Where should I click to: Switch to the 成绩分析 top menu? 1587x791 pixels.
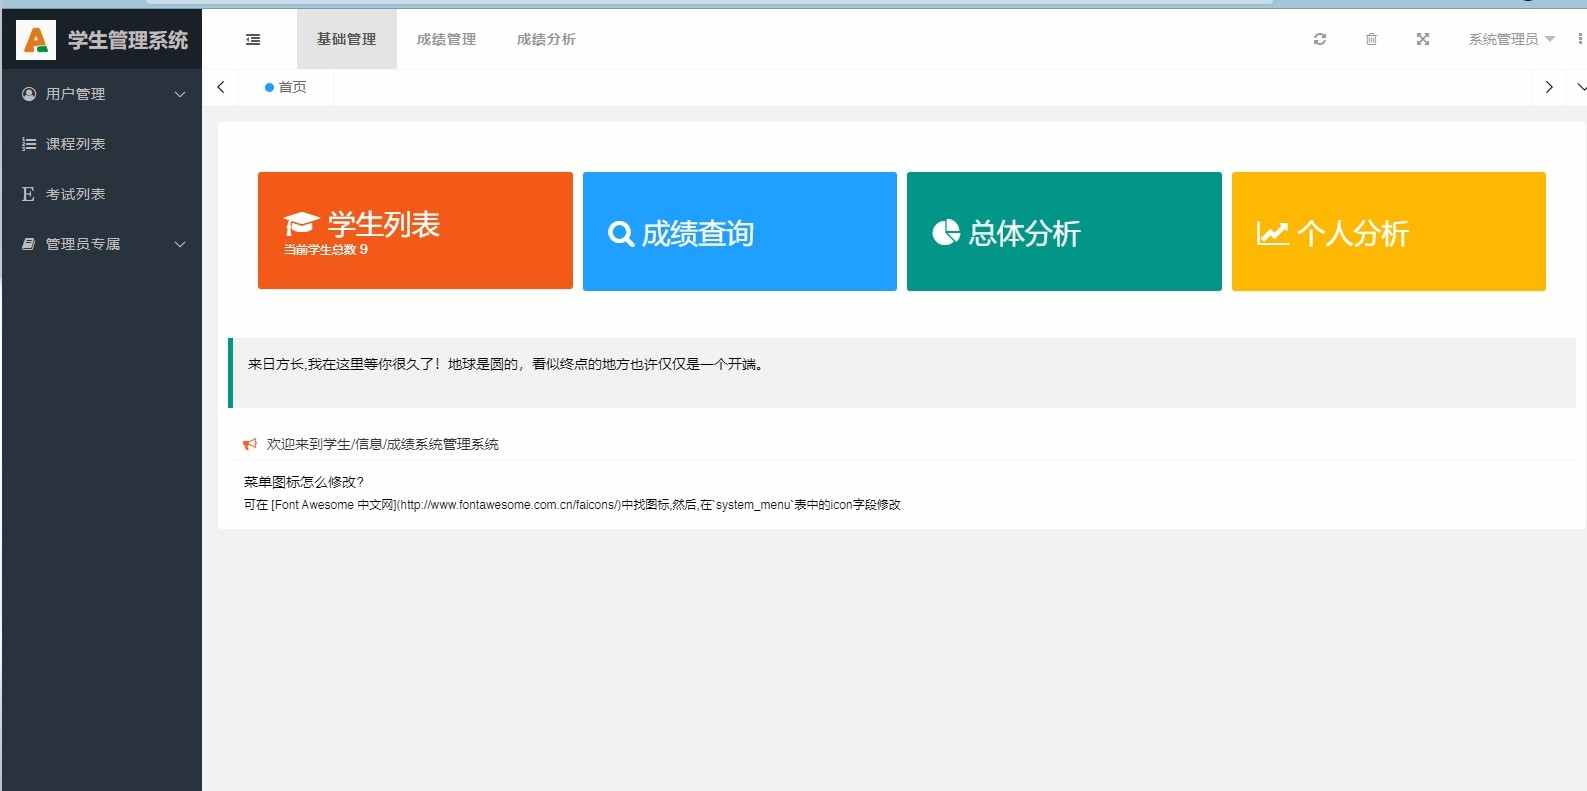[x=546, y=39]
